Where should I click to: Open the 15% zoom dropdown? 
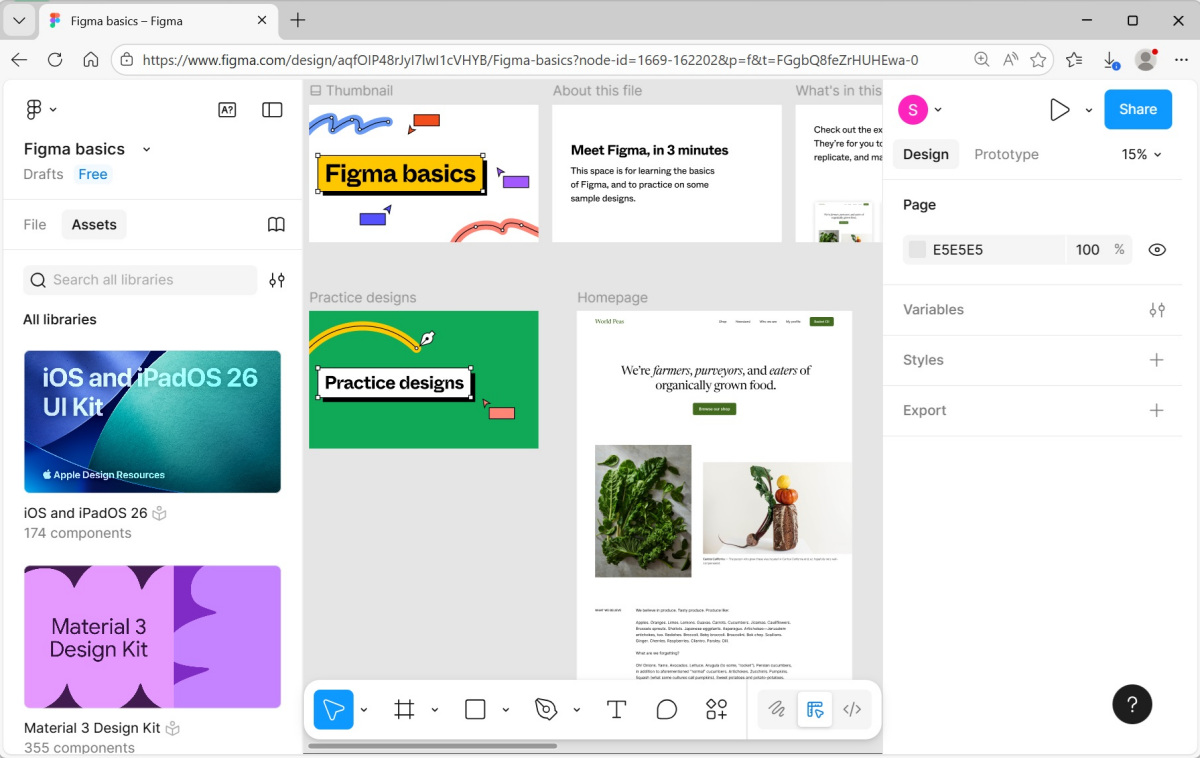tap(1141, 155)
